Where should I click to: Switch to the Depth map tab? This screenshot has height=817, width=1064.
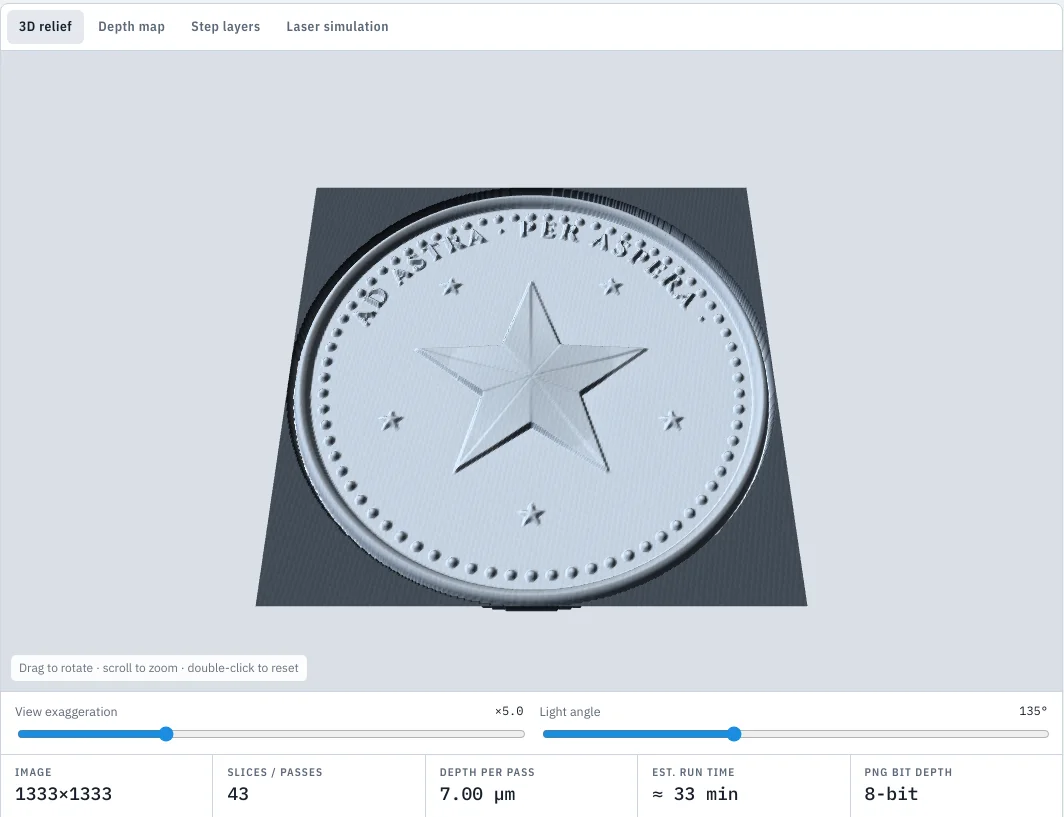point(132,26)
